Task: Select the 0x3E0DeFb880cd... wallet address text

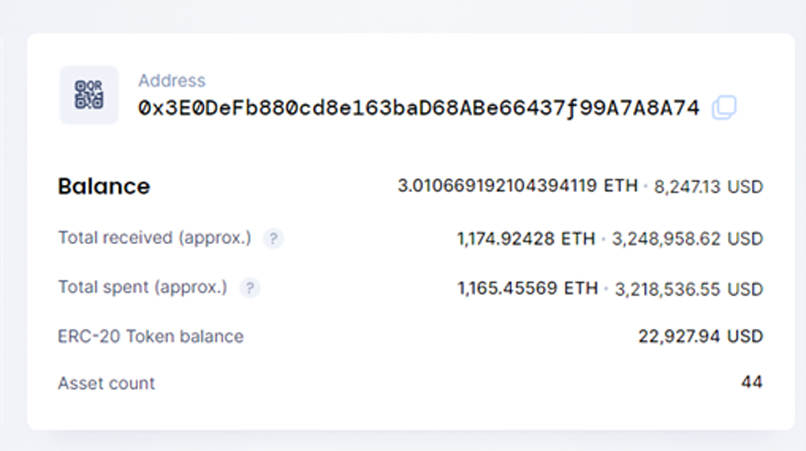Action: tap(419, 108)
